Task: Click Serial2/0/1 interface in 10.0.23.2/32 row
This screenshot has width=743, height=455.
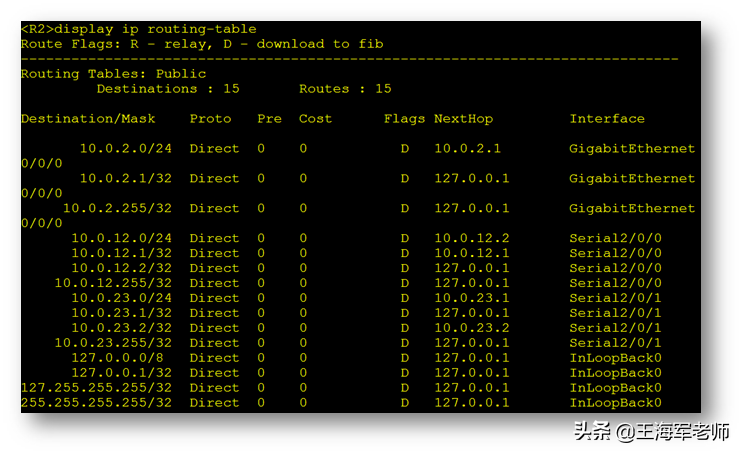Action: click(616, 328)
